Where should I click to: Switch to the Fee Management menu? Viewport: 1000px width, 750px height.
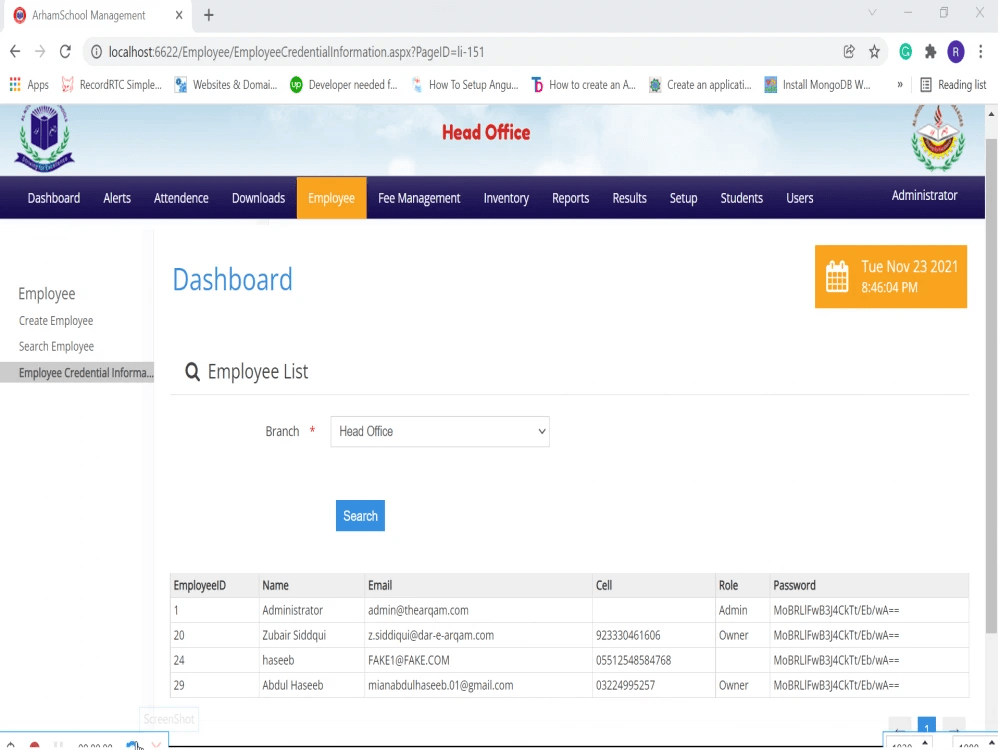418,198
